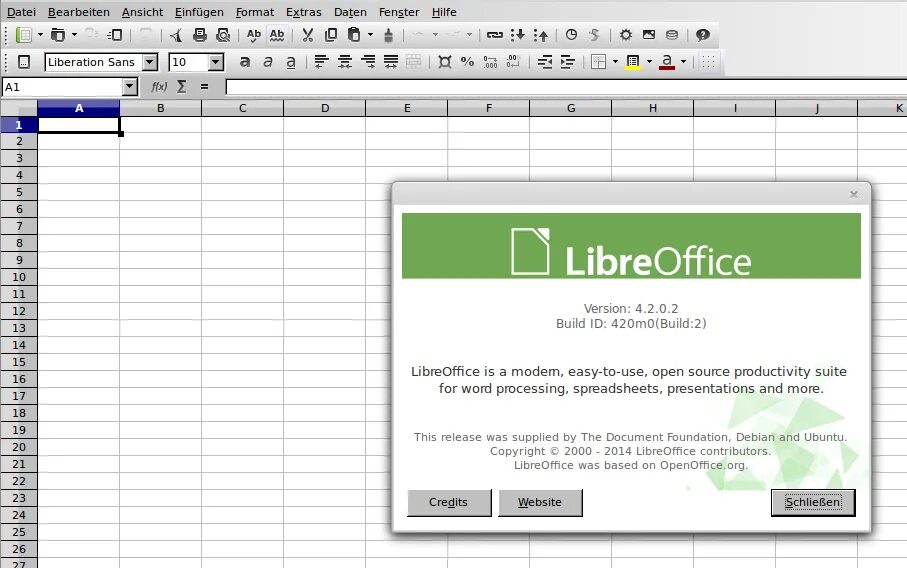Add a decimal place
Image resolution: width=907 pixels, height=568 pixels.
tap(491, 62)
